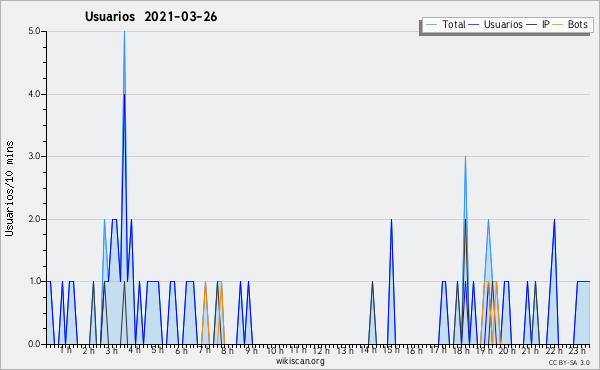Click the '8 h' x-axis label

point(227,351)
